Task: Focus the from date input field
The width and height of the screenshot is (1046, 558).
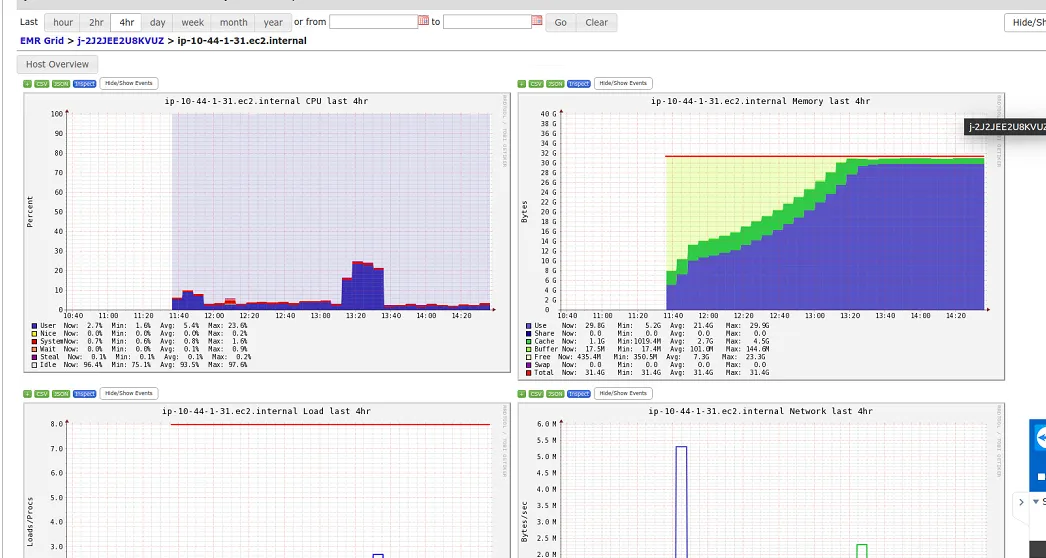Action: [x=374, y=21]
